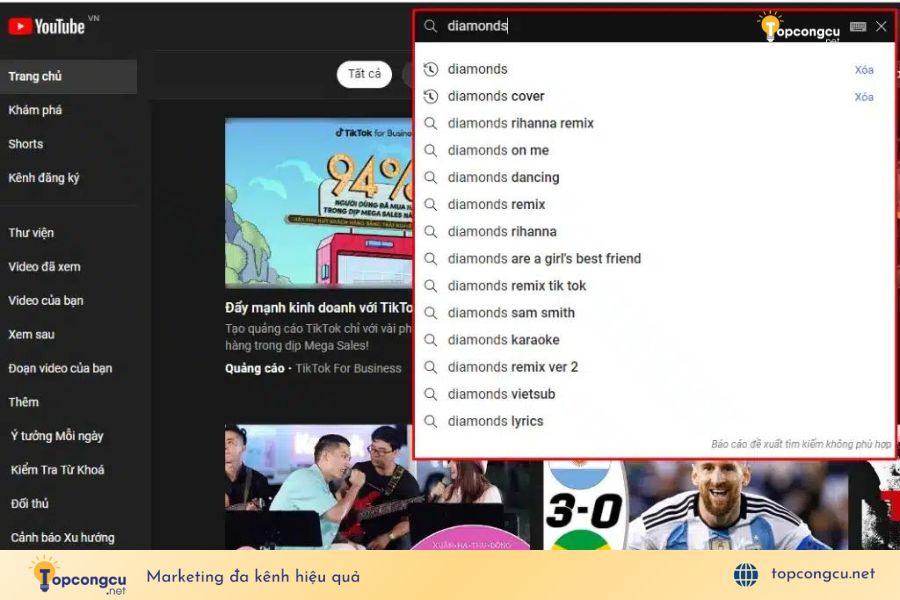Viewport: 900px width, 600px height.
Task: Remove "diamonds" history entry via Xóa
Action: pos(864,69)
